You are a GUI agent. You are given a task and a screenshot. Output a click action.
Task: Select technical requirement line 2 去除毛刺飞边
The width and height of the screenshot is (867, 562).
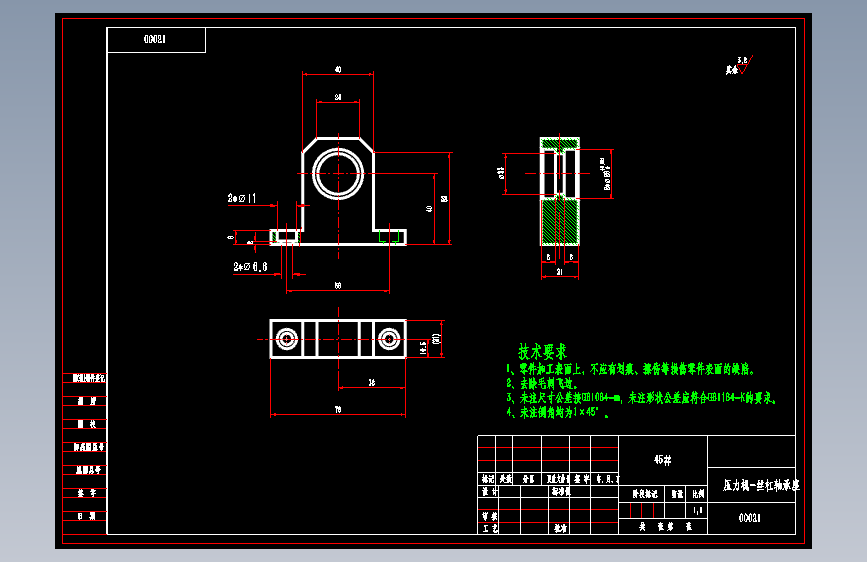click(x=542, y=383)
